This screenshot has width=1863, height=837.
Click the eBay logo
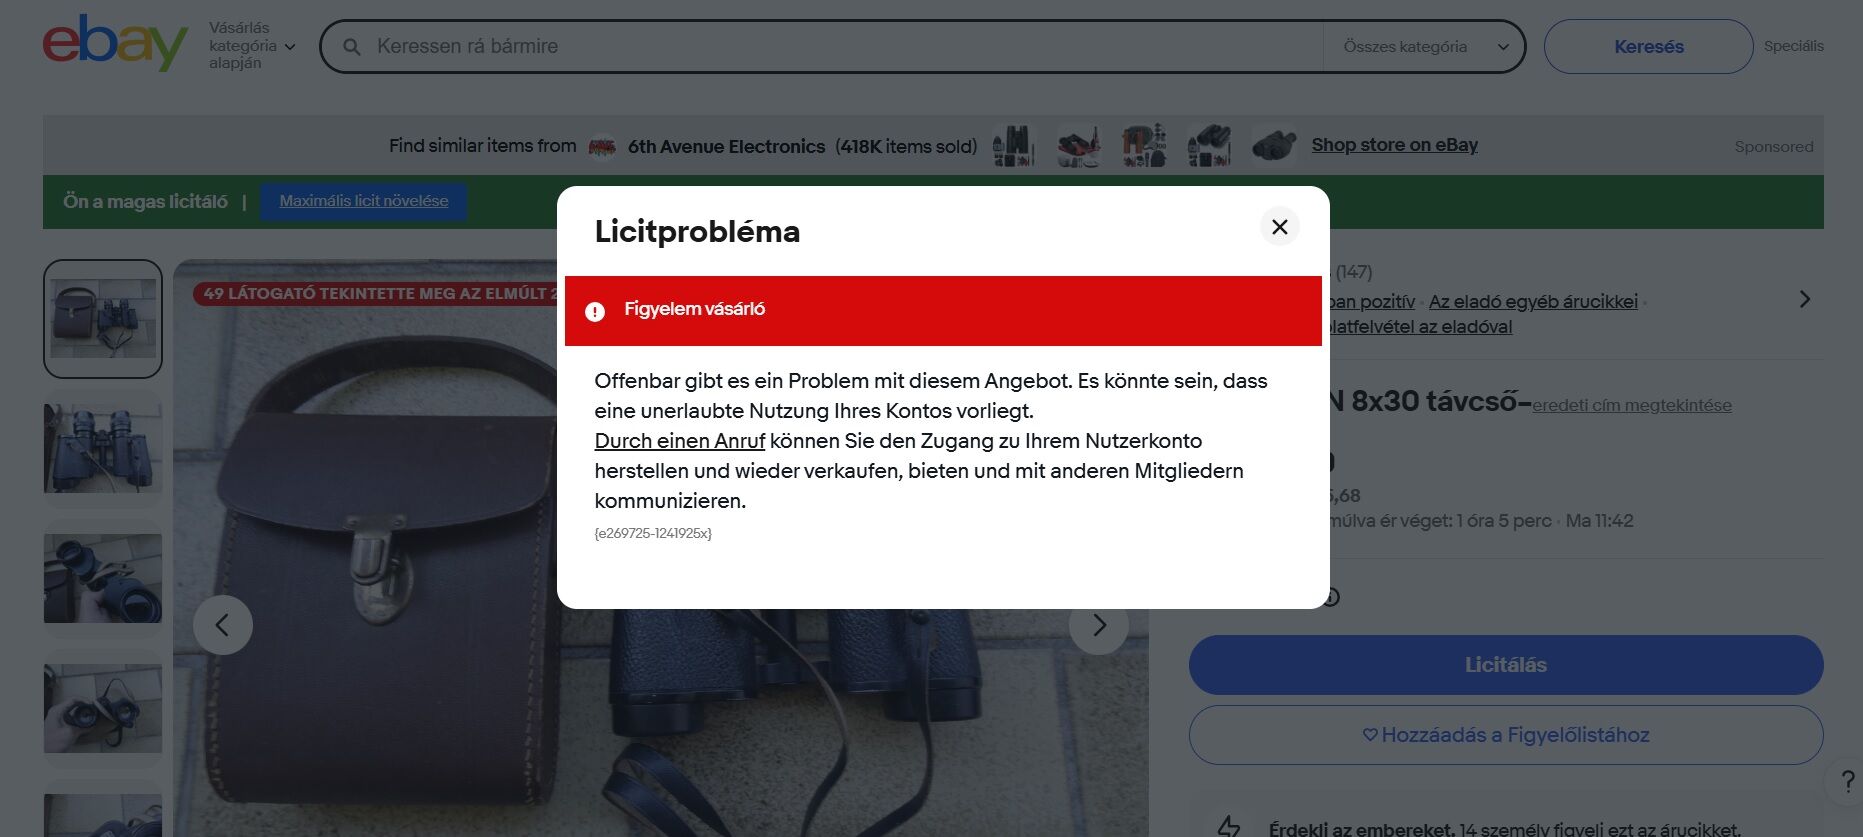(114, 44)
